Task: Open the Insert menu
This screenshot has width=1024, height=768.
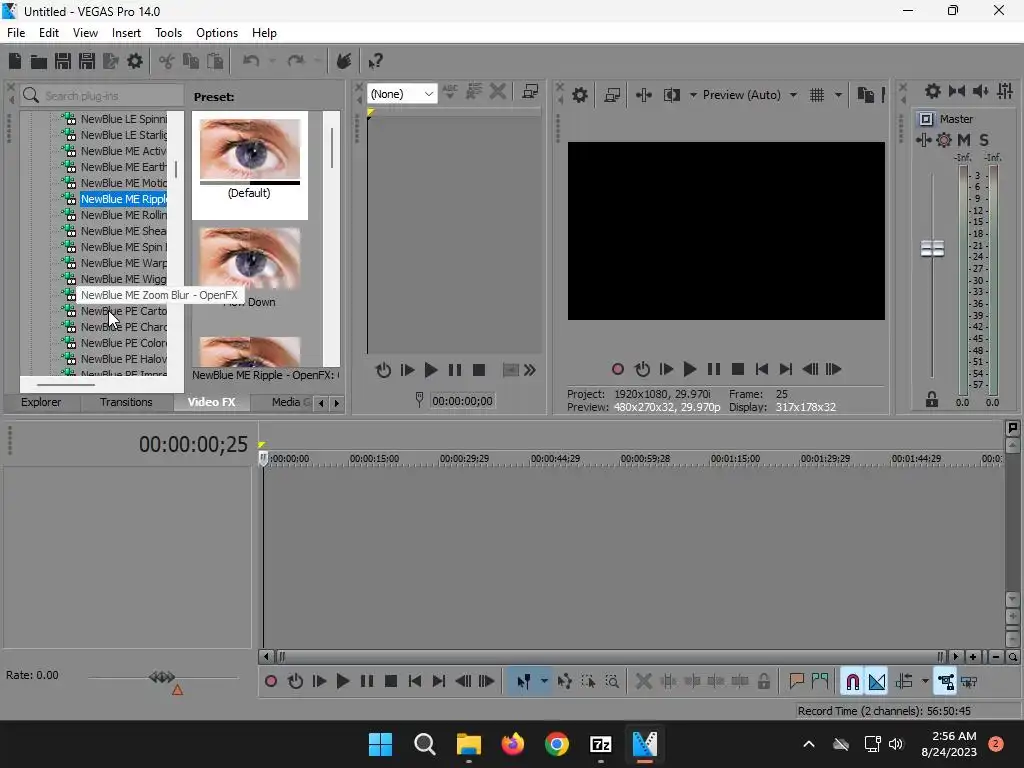Action: 126,33
